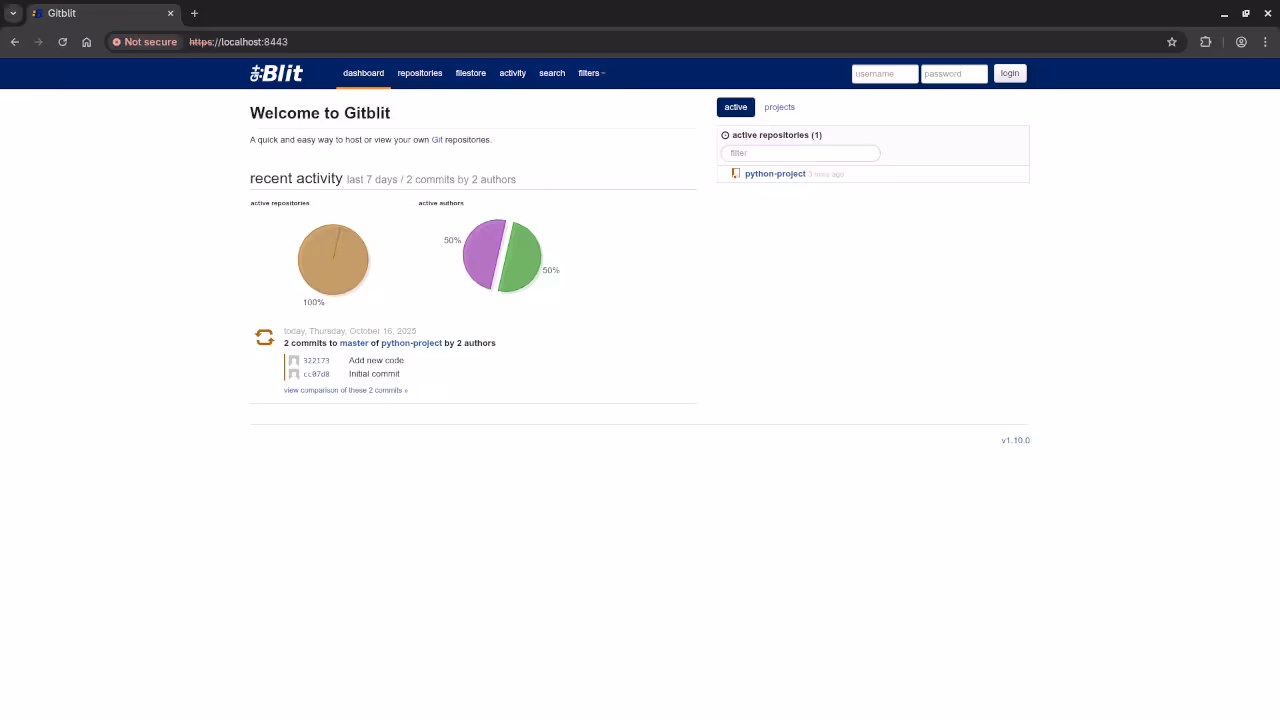Screen dimensions: 1280x720
Task: Click the orange commits activity icon
Action: click(x=264, y=338)
